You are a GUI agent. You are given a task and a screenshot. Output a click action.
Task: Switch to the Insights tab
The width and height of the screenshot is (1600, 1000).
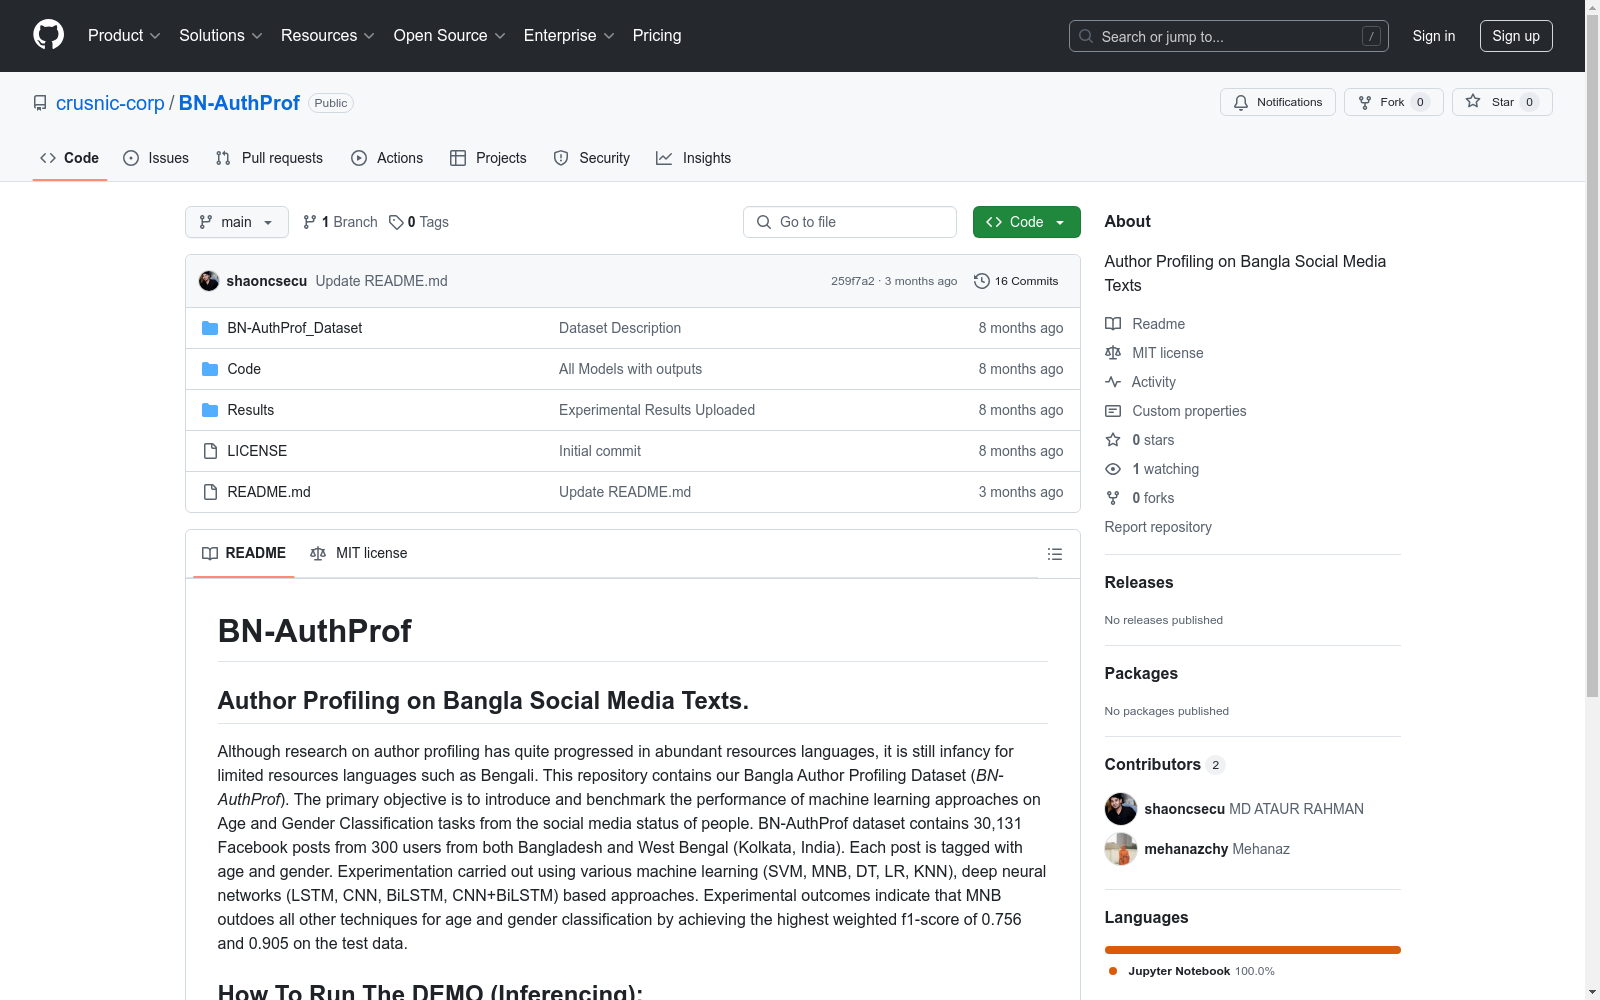pos(694,158)
